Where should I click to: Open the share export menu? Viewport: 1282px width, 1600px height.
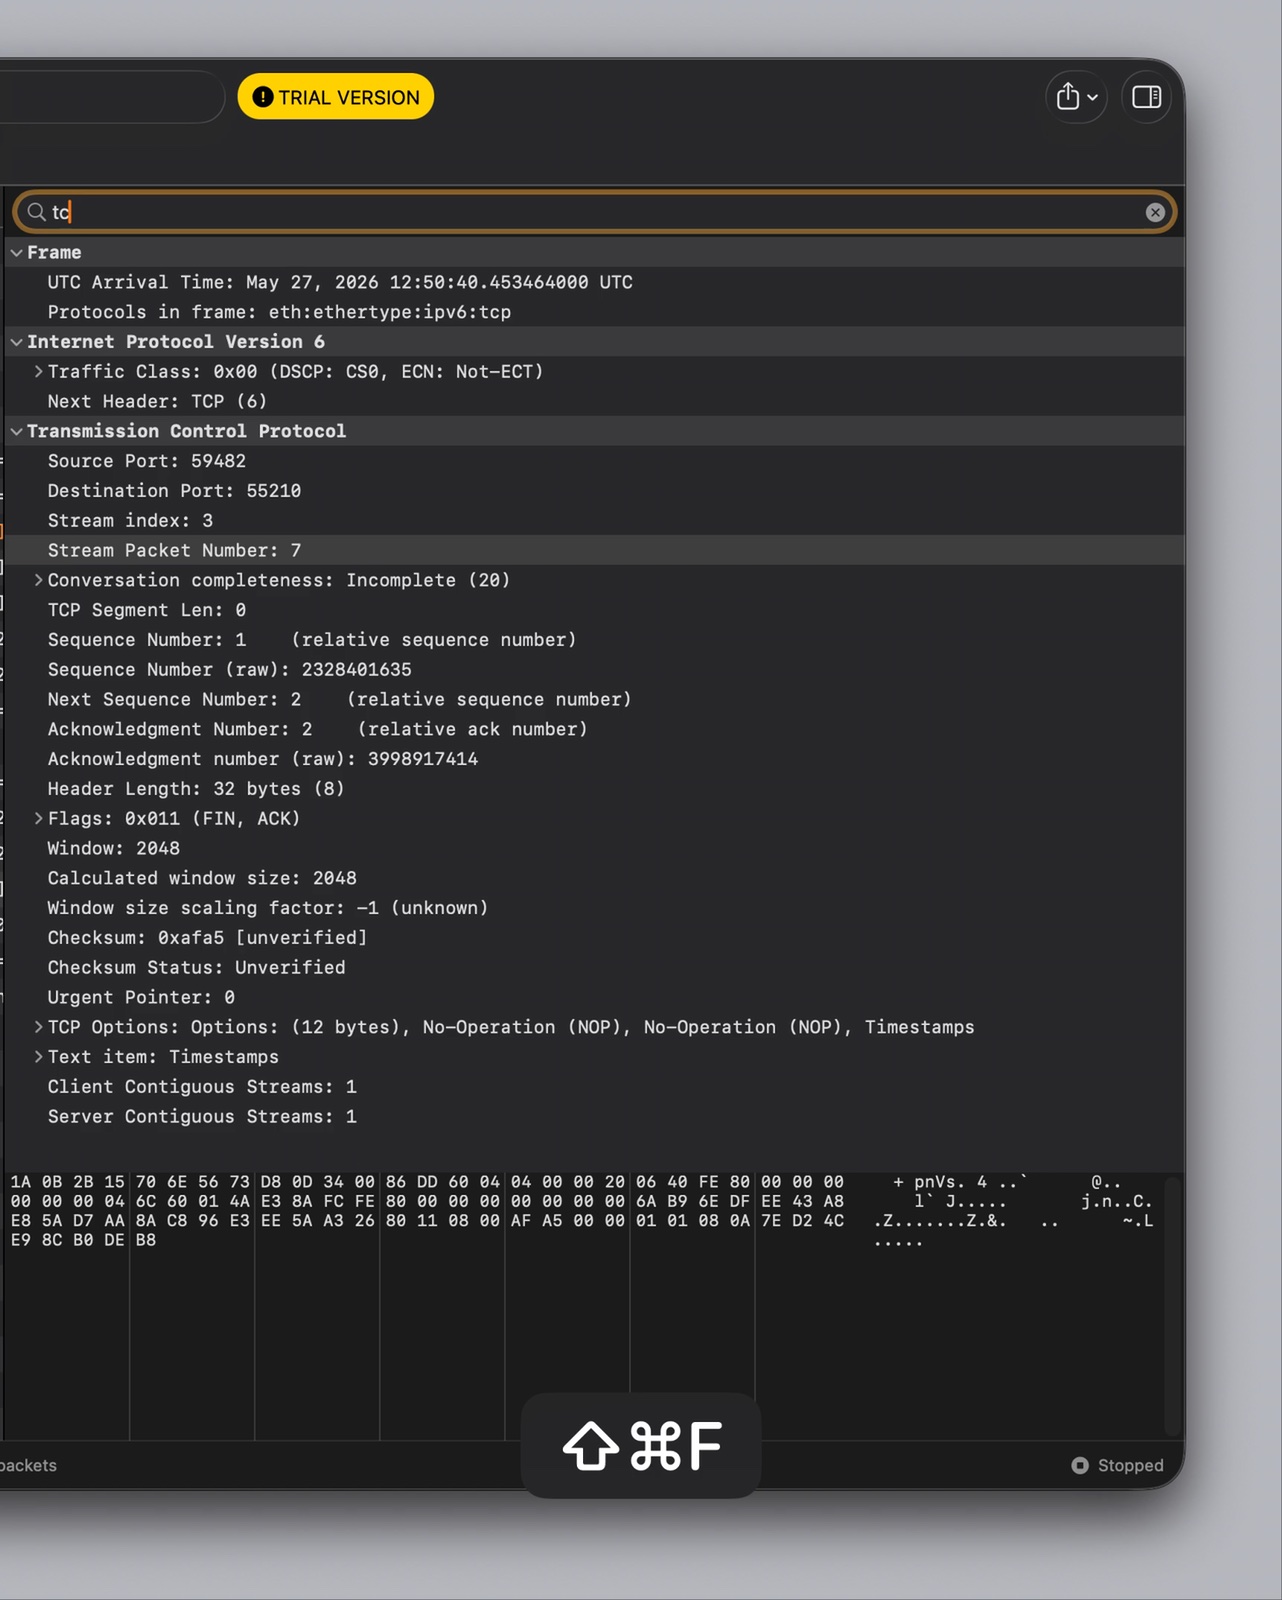click(1076, 97)
